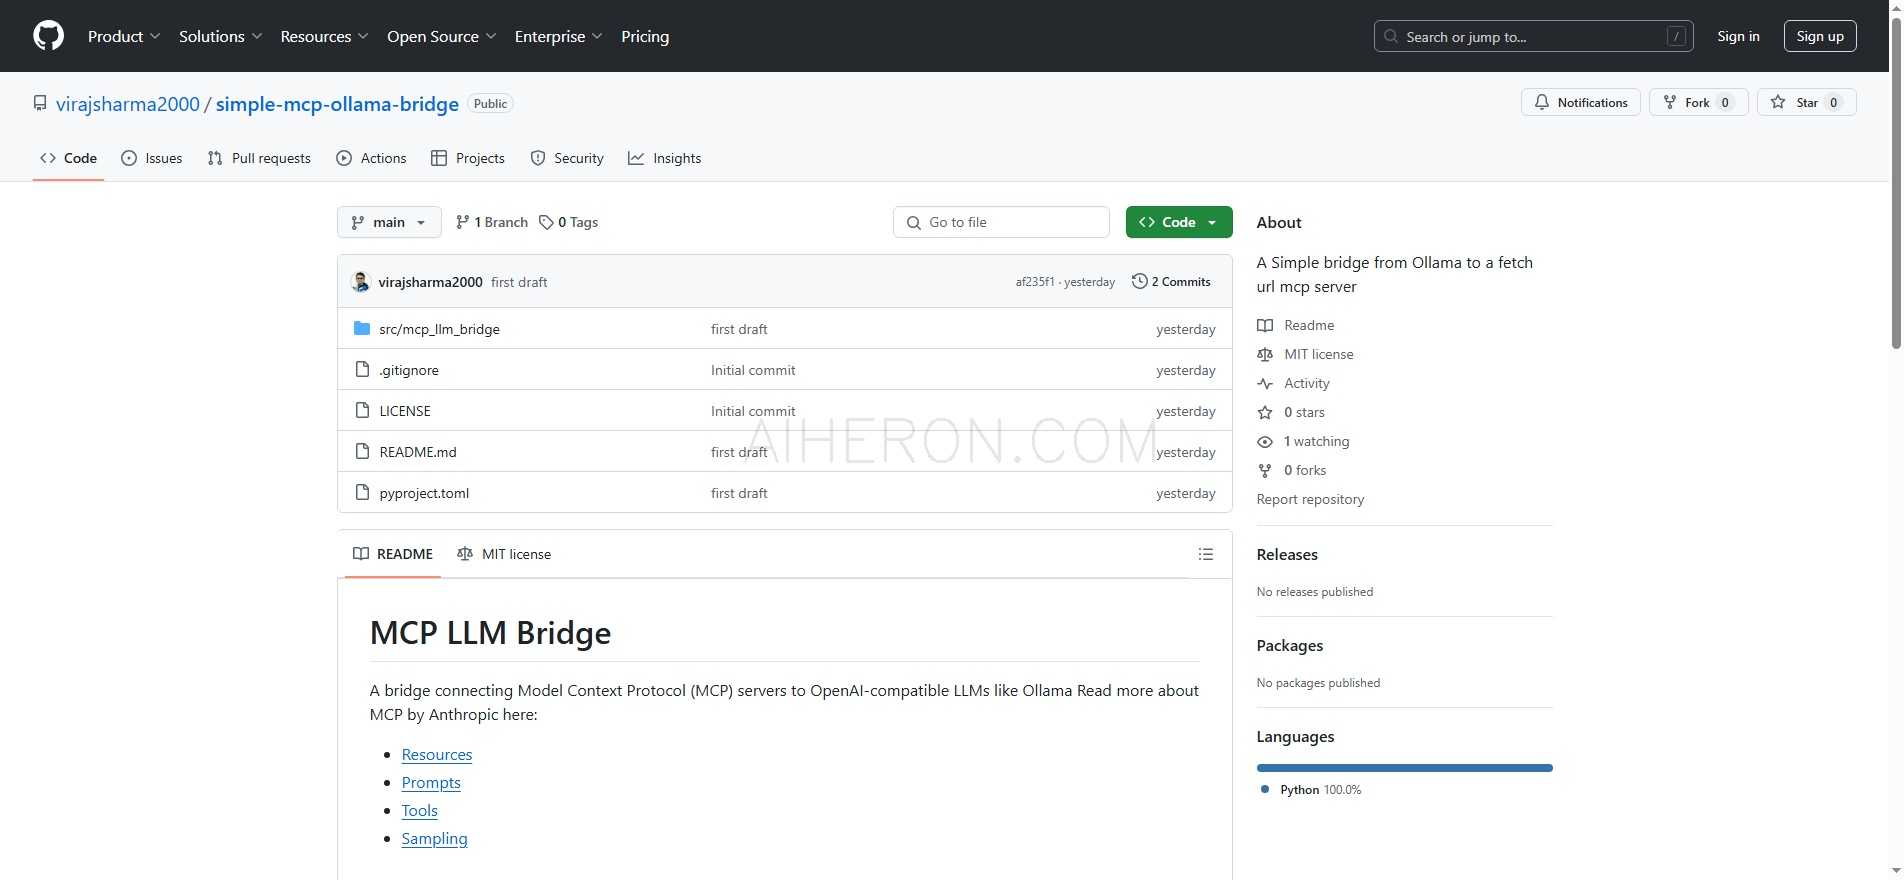Switch to the Actions tab
The width and height of the screenshot is (1904, 880).
[x=371, y=158]
